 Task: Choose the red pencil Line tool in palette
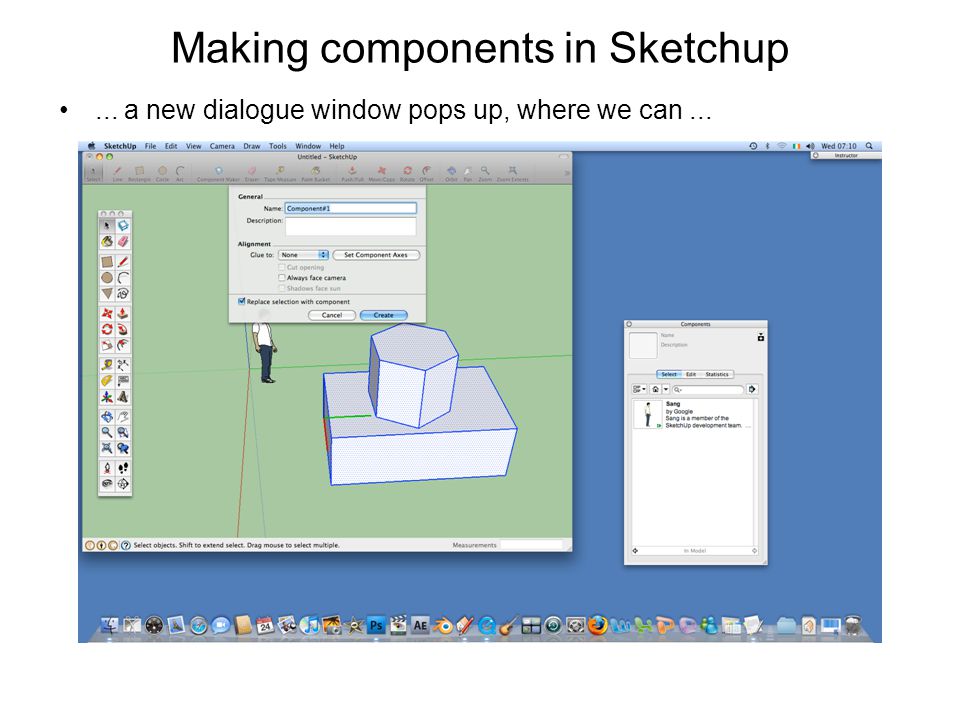pos(123,262)
